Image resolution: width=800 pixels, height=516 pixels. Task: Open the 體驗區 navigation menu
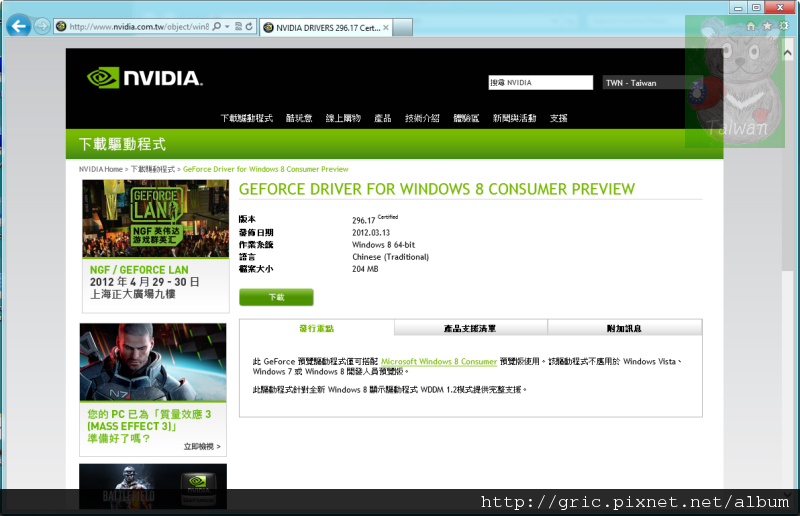[466, 118]
